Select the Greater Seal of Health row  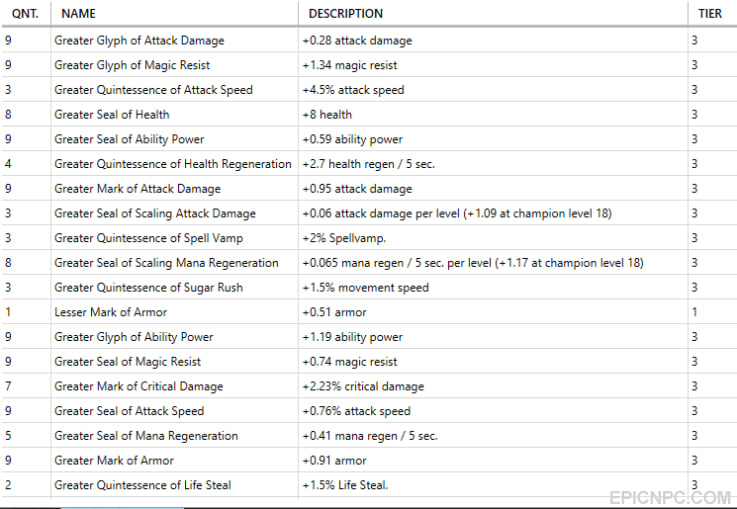368,114
